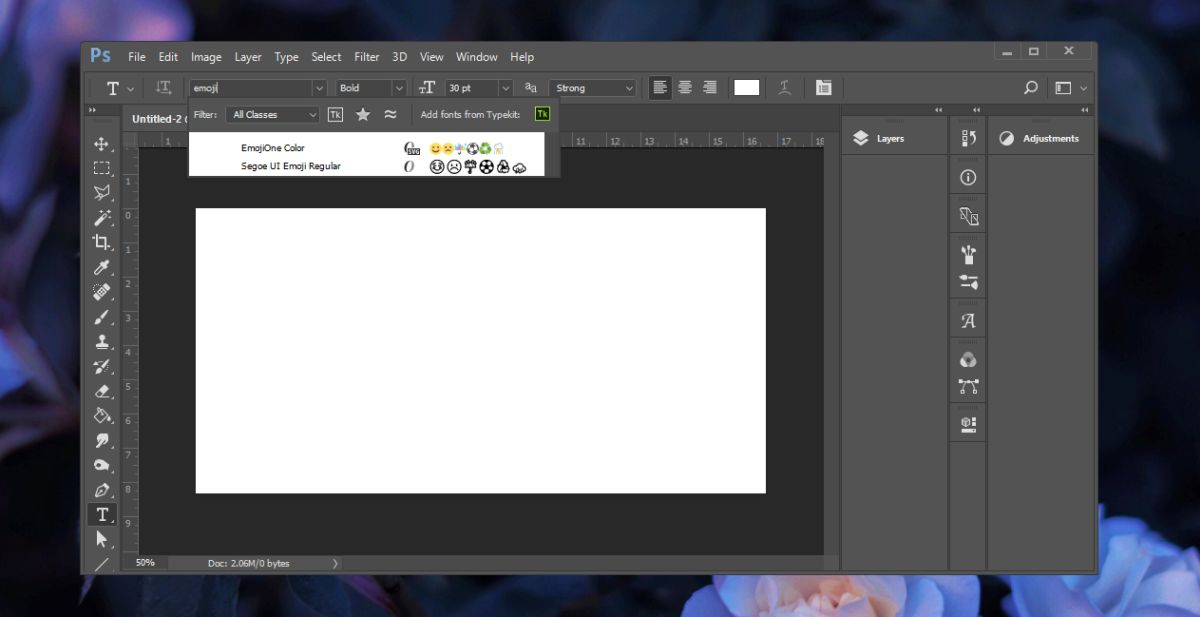Open the Filter menu
The width and height of the screenshot is (1200, 617).
[367, 57]
